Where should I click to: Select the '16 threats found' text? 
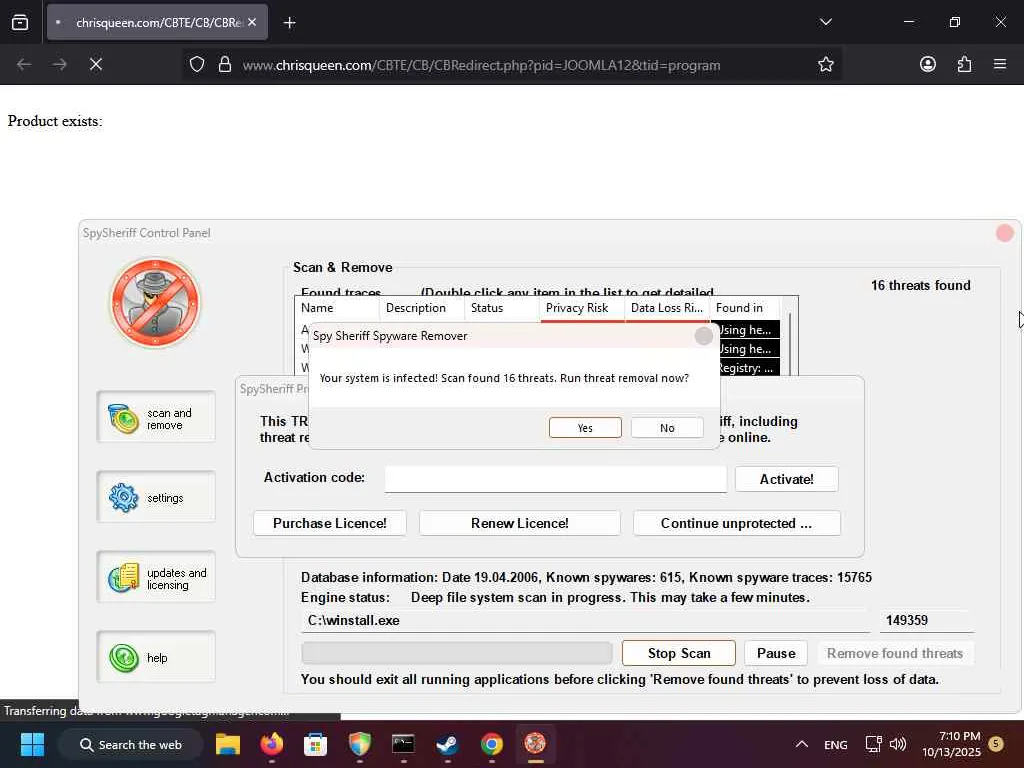920,285
